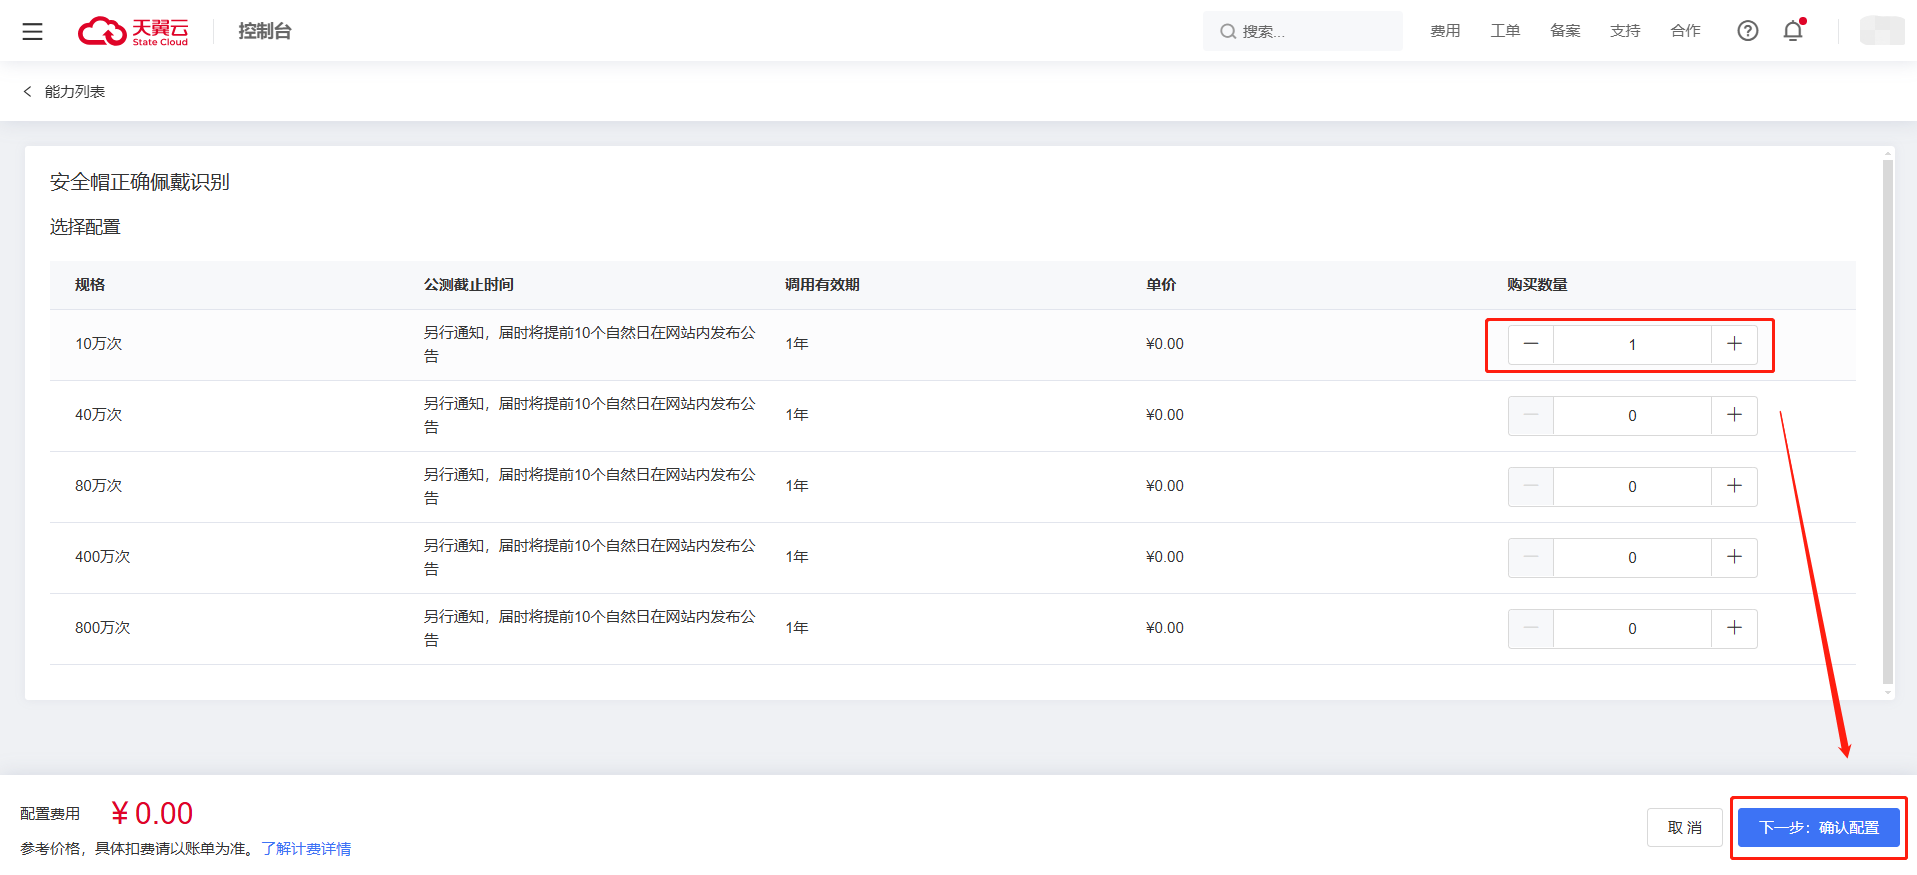Increase quantity for 80万次 row

[1734, 486]
